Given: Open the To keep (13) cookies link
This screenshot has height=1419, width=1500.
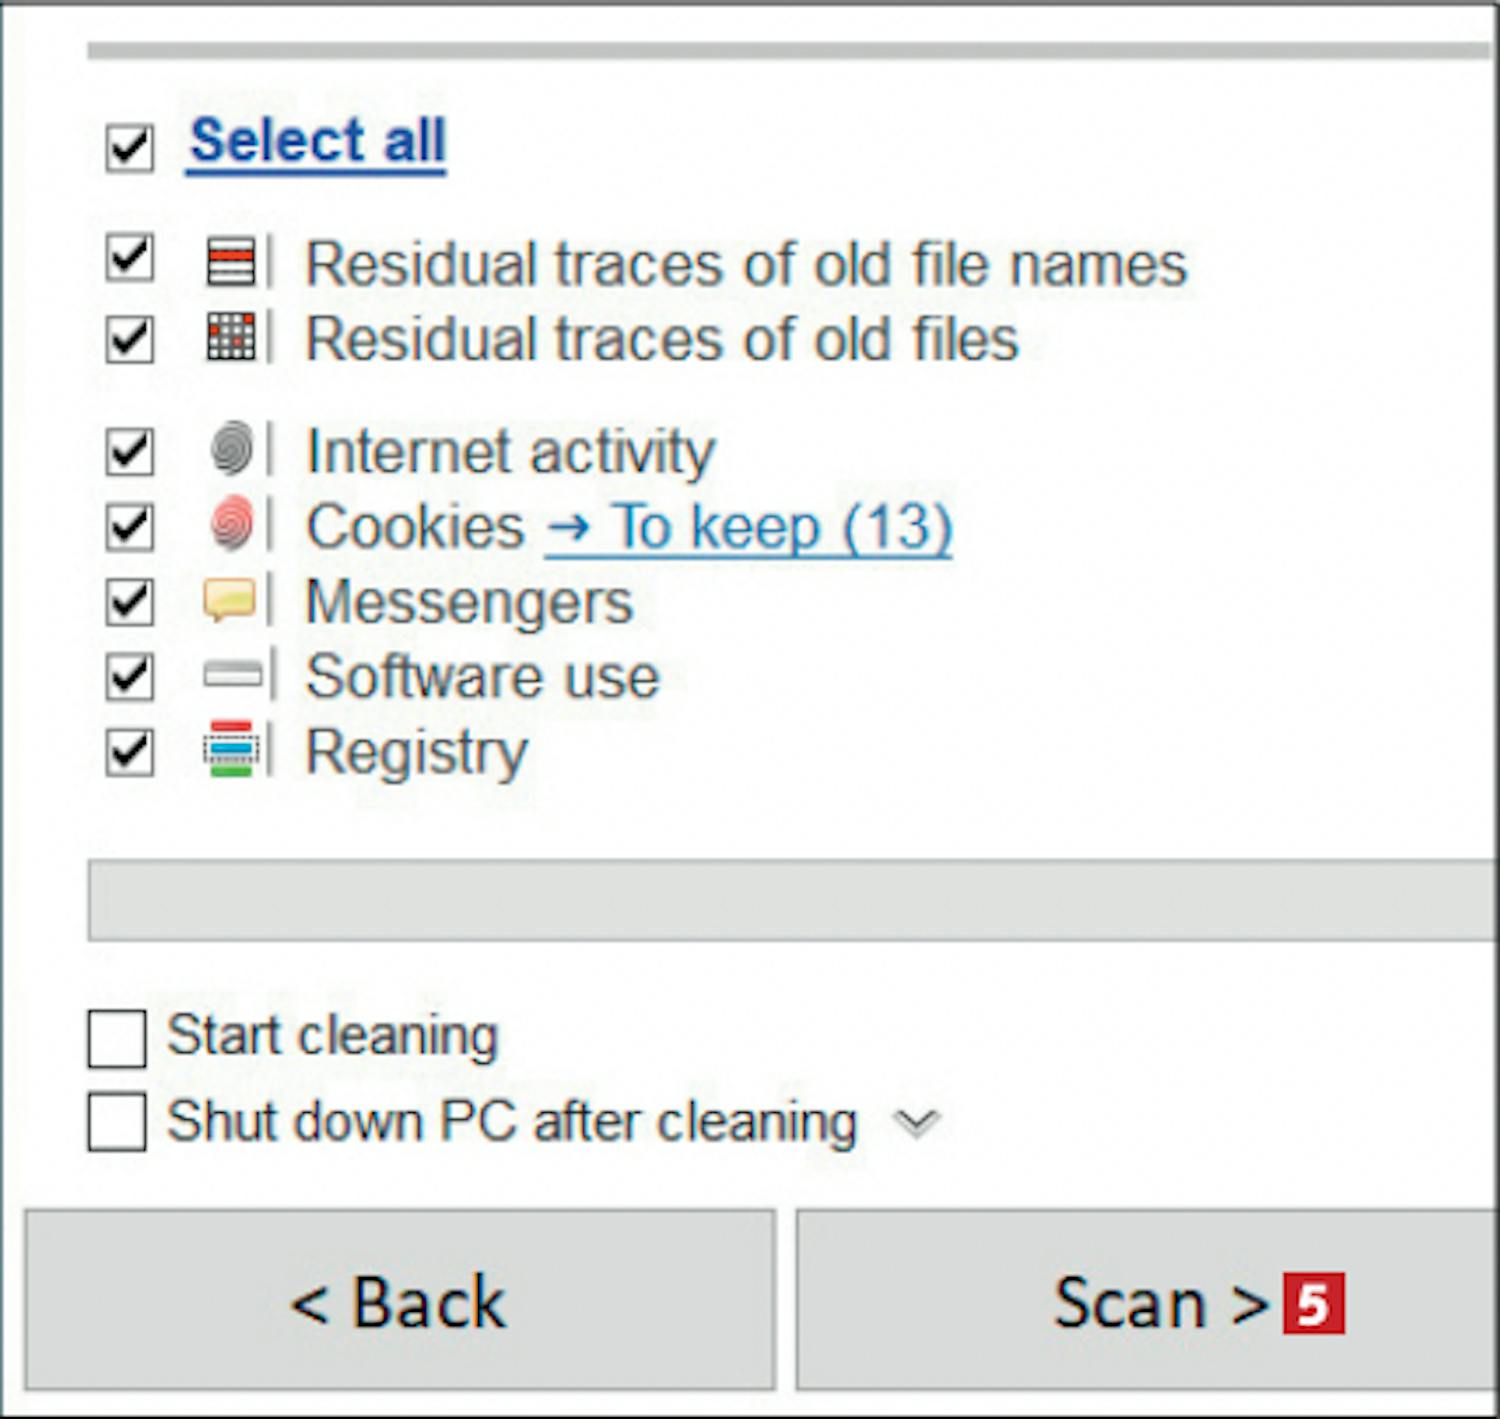Looking at the screenshot, I should tap(749, 527).
